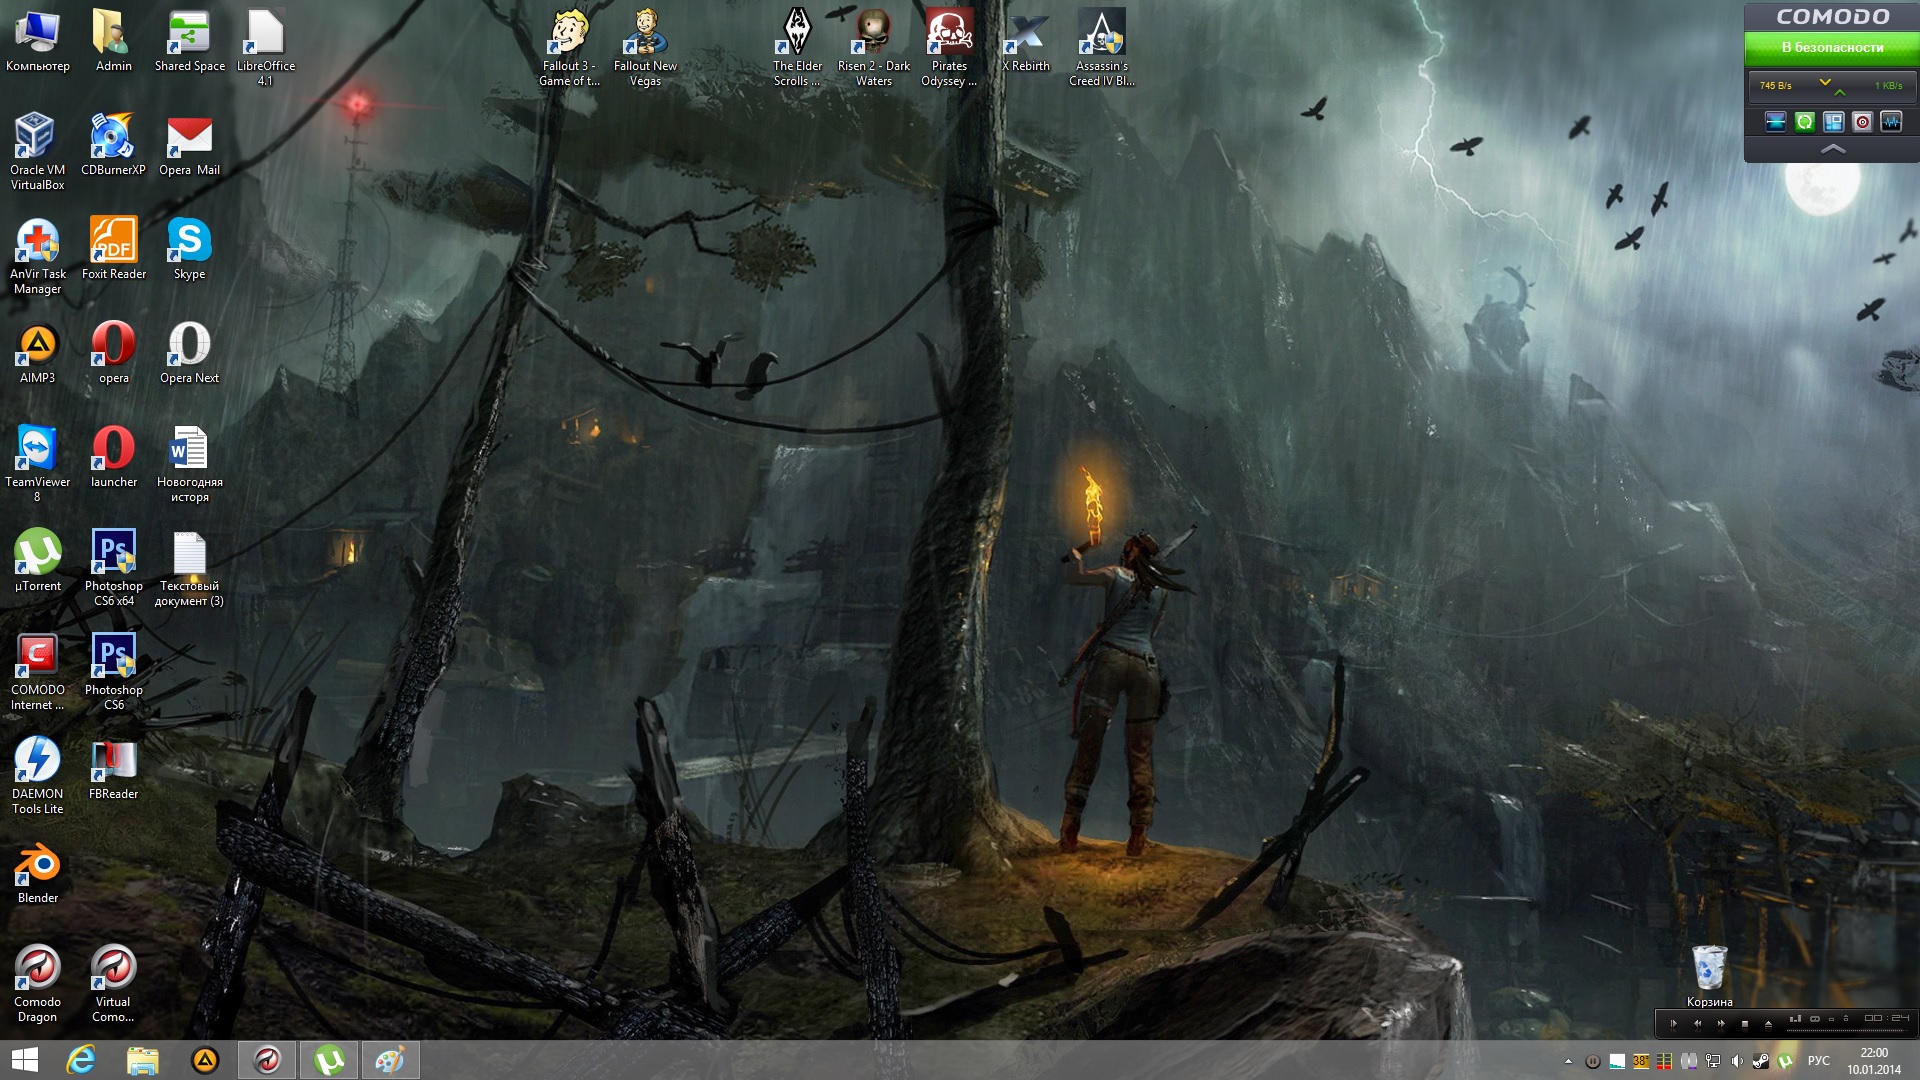Collapse the COMODO widget bottom chevron

[1832, 149]
